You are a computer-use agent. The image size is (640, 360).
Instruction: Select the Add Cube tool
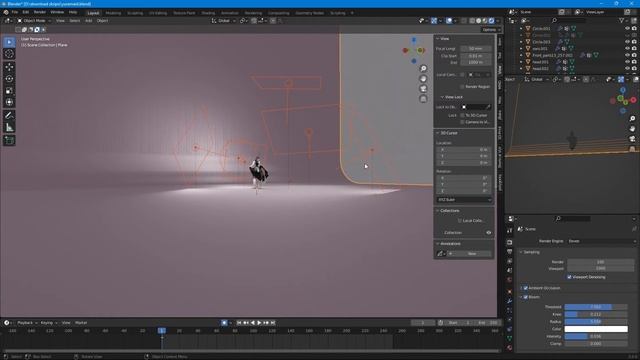[x=9, y=140]
